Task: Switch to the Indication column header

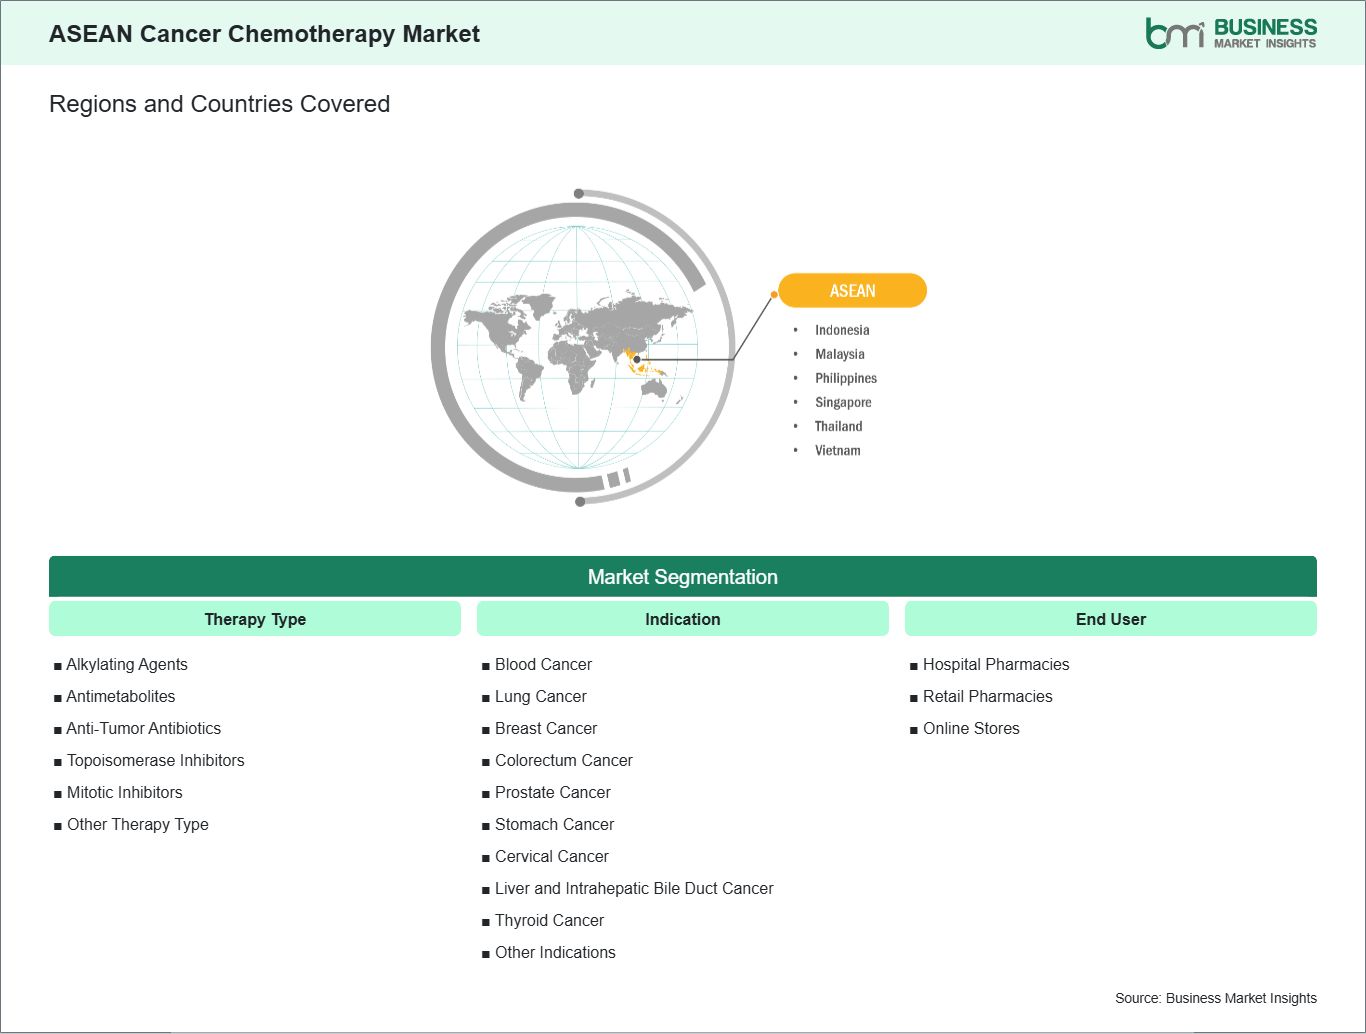Action: pyautogui.click(x=682, y=619)
